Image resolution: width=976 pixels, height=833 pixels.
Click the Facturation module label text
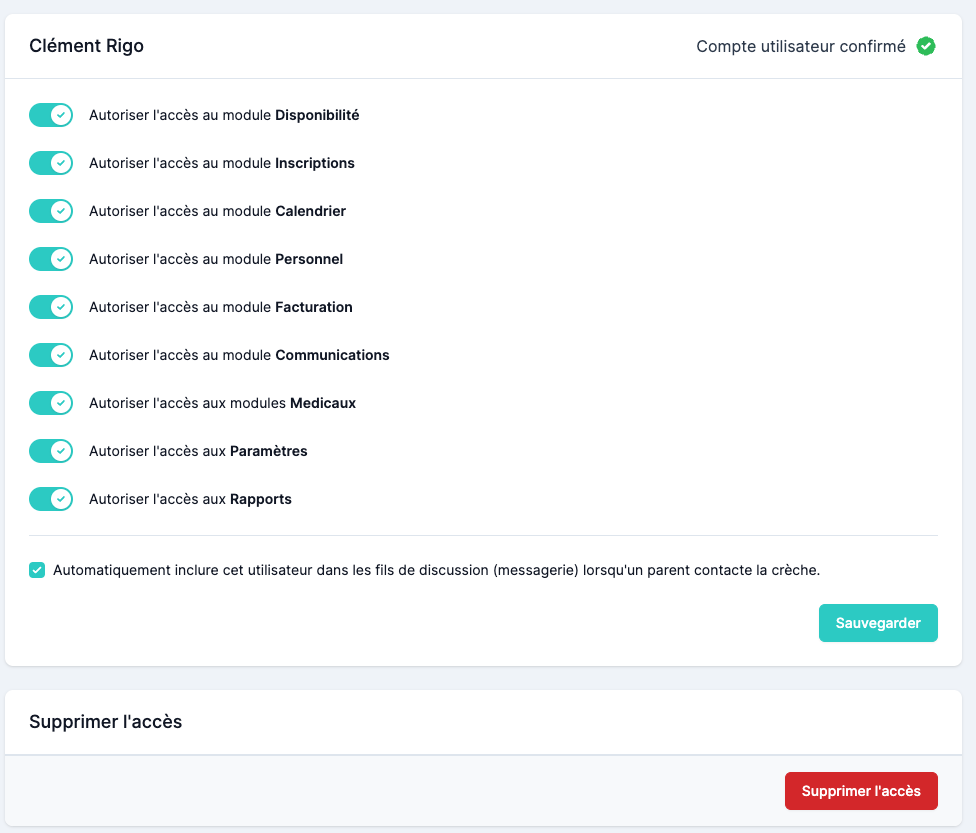pyautogui.click(x=220, y=307)
